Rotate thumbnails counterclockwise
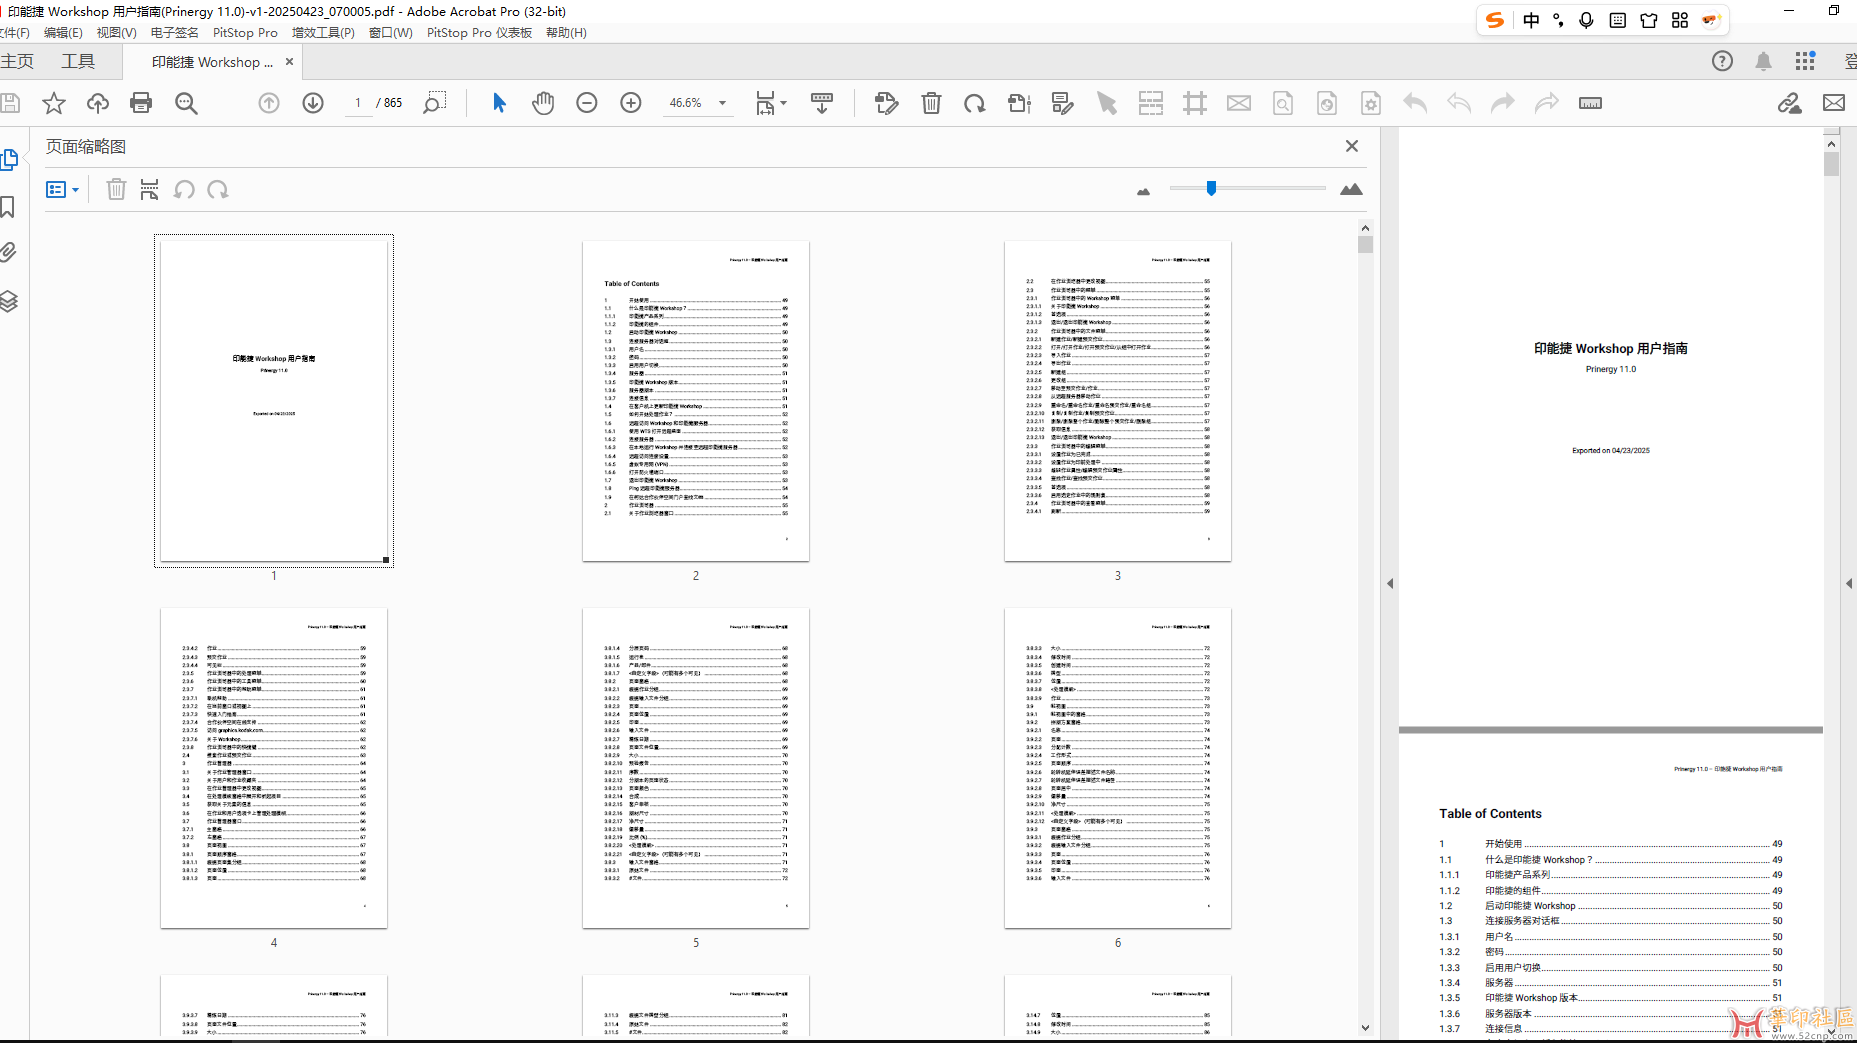 184,189
